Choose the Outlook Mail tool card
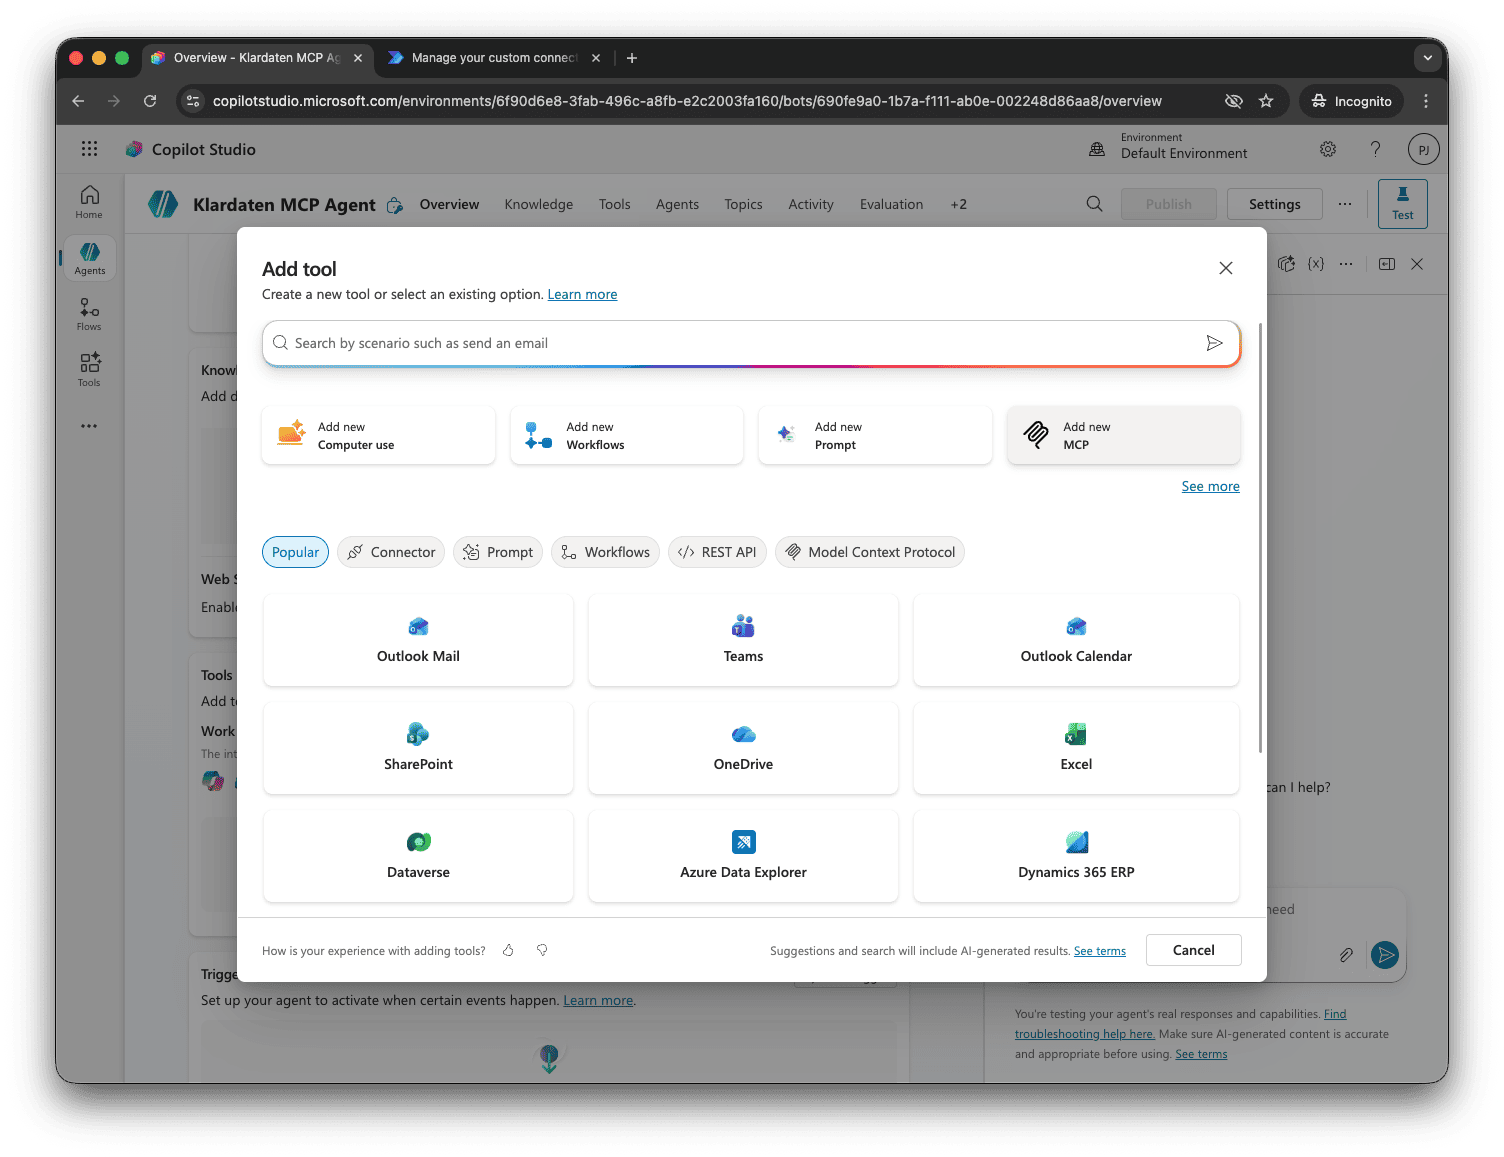This screenshot has width=1504, height=1157. [418, 640]
